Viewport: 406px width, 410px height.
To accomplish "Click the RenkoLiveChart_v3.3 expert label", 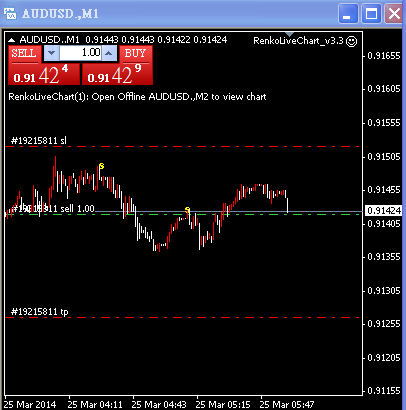I will point(298,41).
